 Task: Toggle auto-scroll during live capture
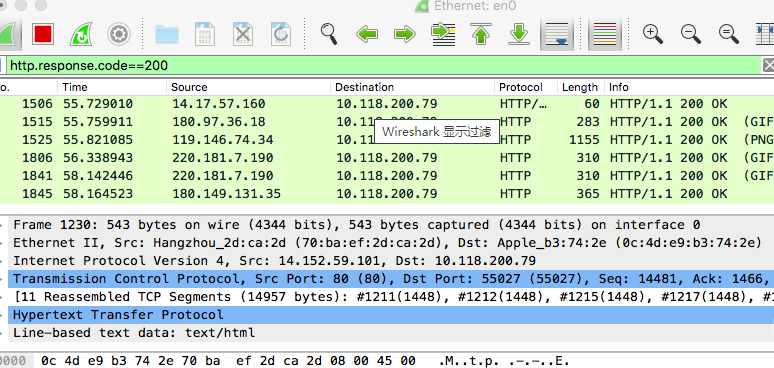558,35
